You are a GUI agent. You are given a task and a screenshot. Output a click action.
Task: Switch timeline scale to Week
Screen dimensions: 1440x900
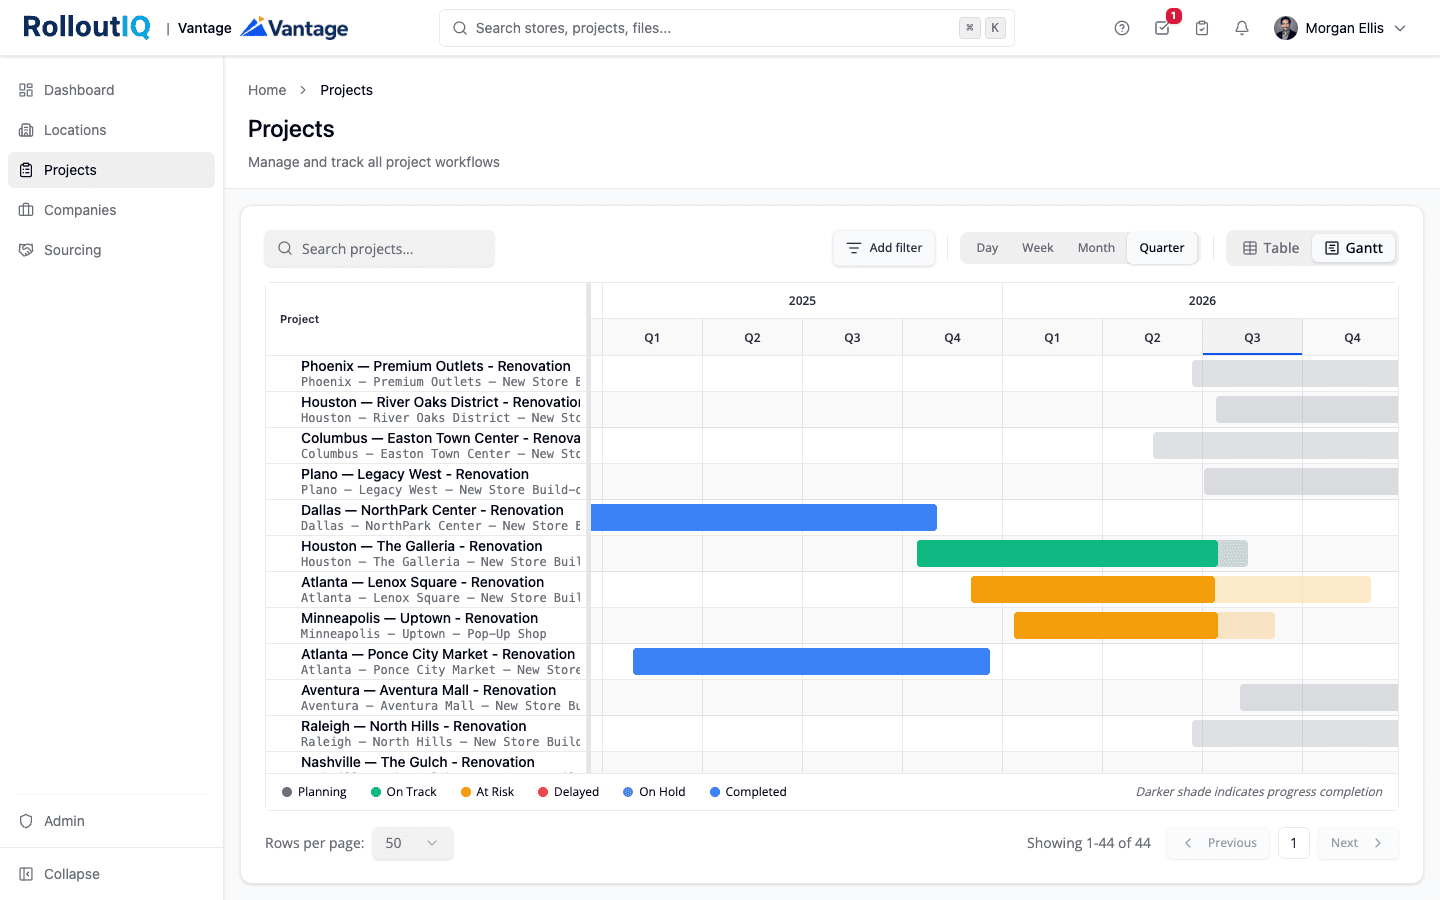(x=1037, y=248)
